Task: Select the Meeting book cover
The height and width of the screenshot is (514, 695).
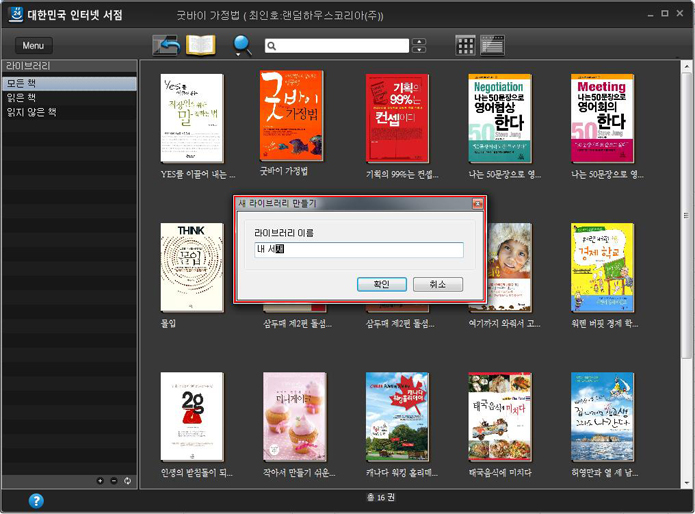Action: click(602, 118)
